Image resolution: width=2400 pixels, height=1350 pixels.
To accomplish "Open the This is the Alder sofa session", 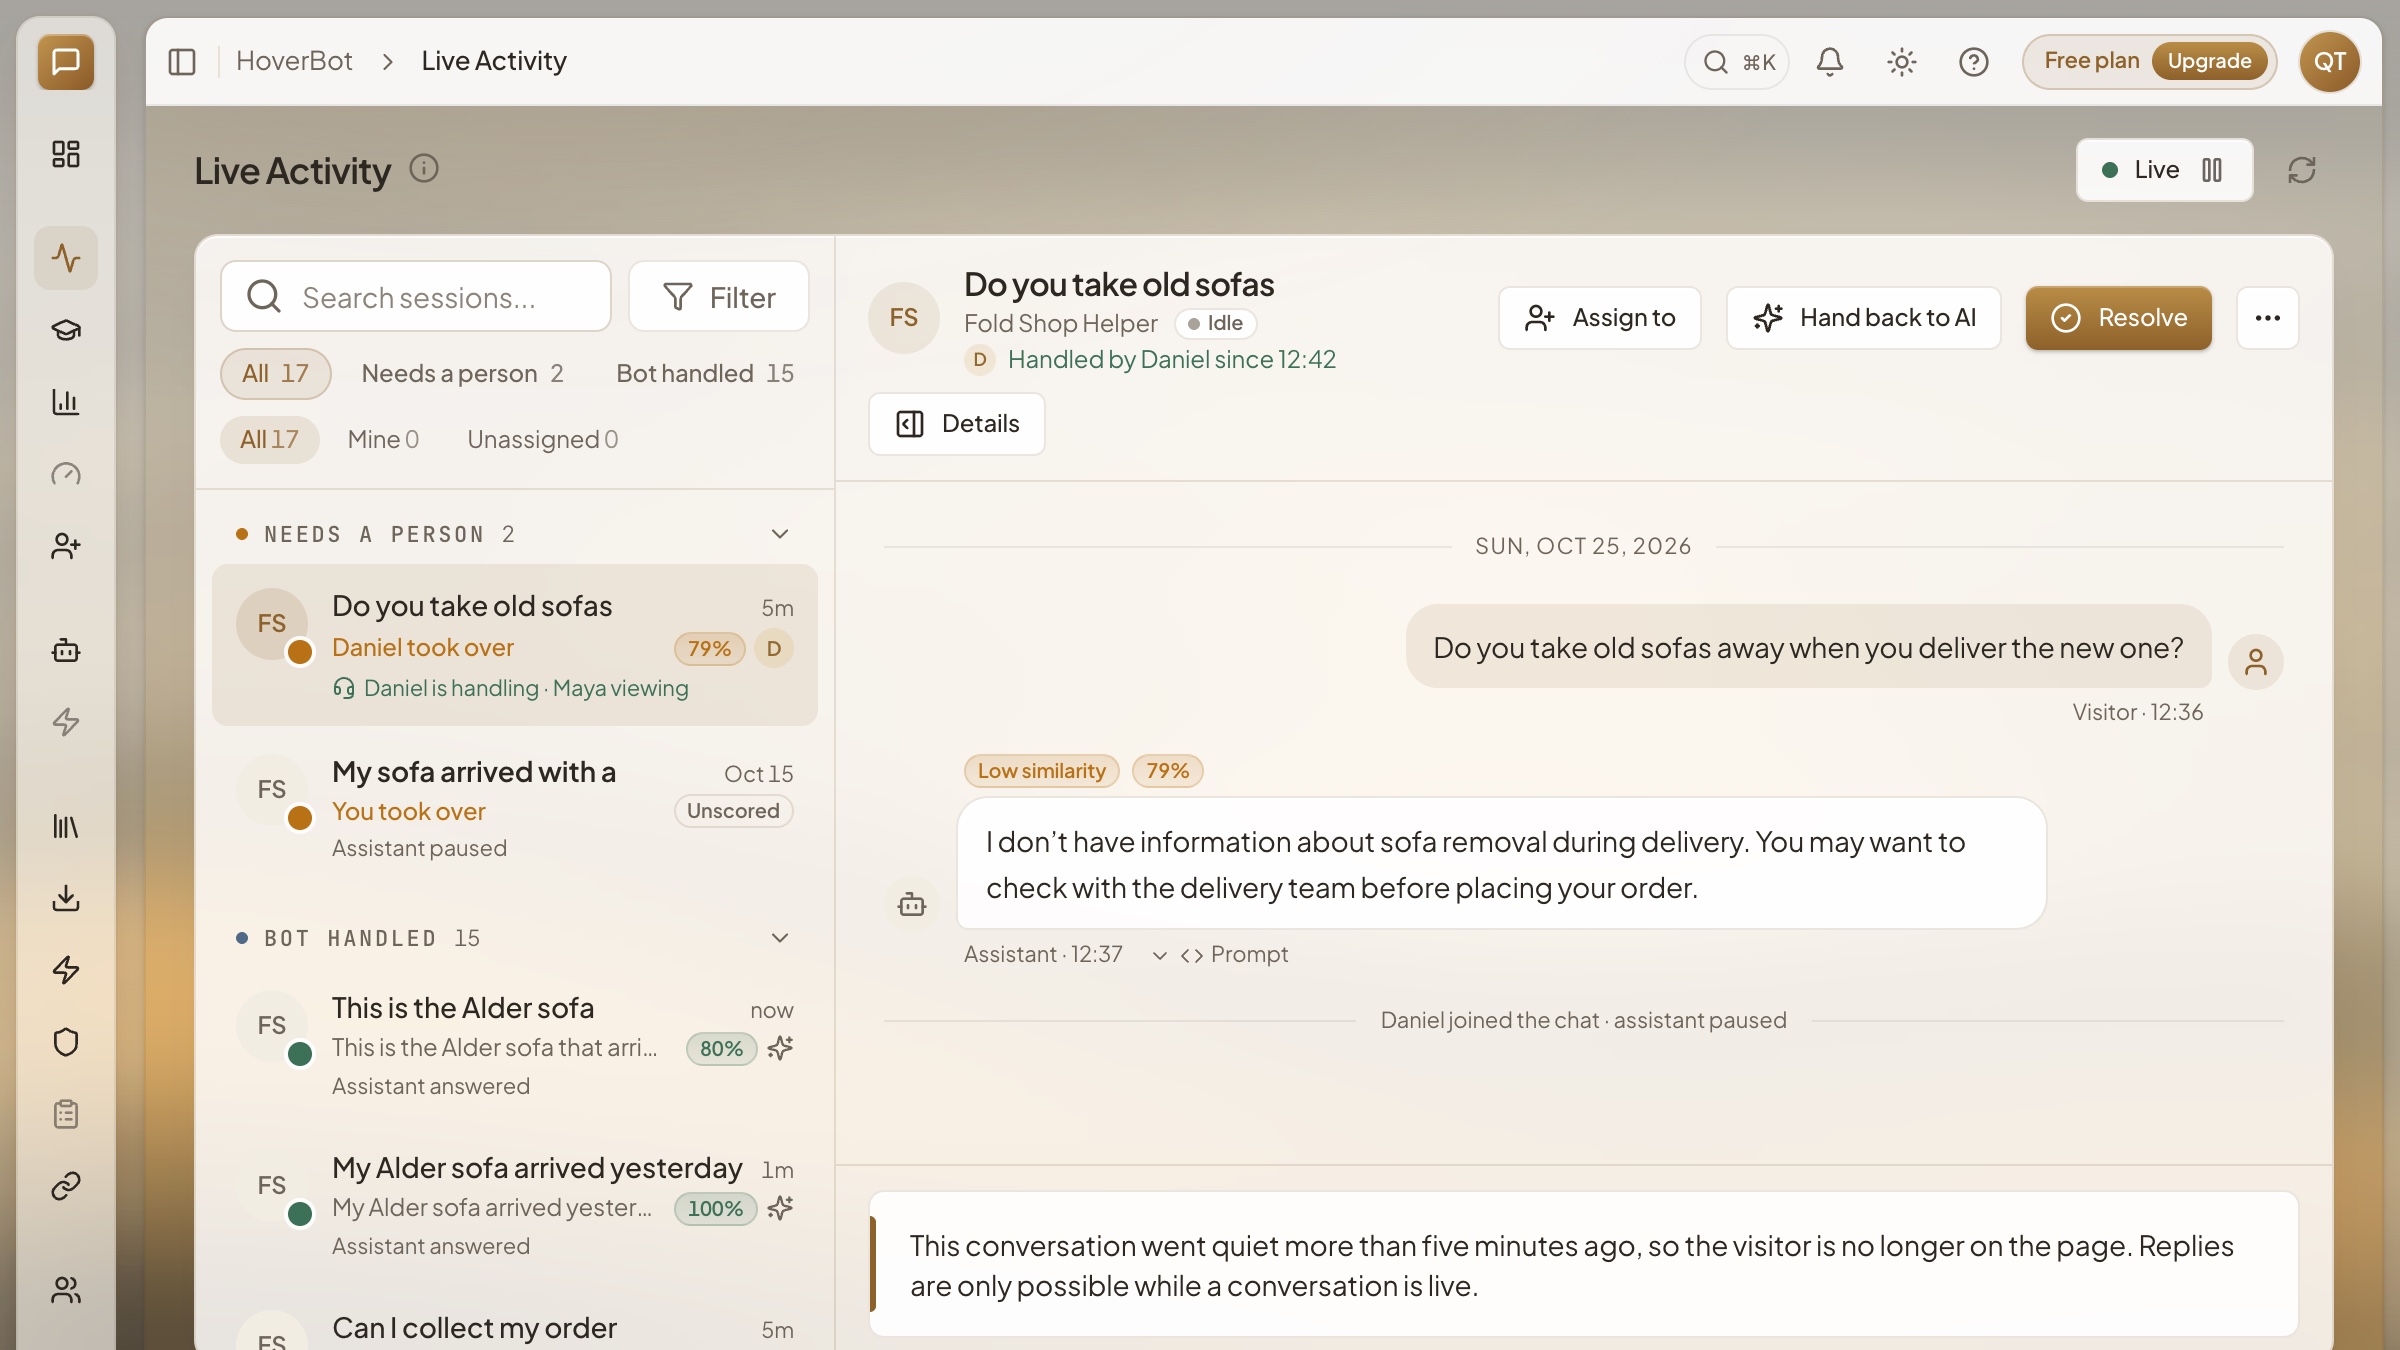I will 515,1046.
